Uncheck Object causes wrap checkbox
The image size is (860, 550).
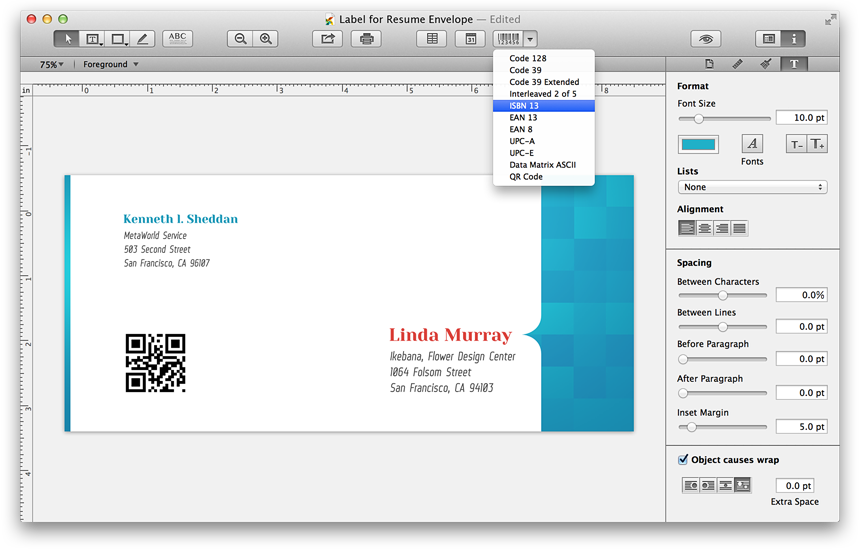tap(683, 460)
